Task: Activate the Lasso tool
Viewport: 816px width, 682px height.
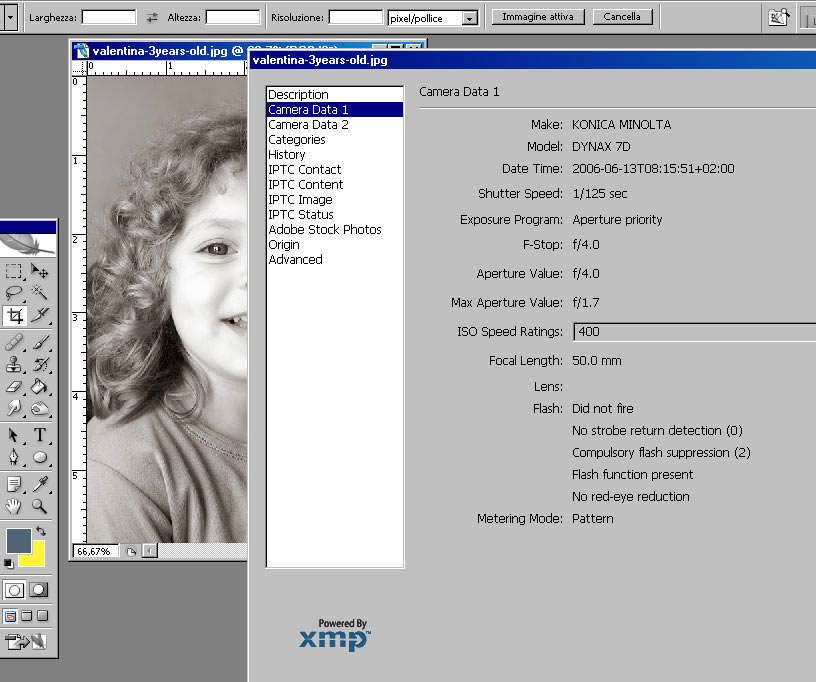Action: coord(15,293)
